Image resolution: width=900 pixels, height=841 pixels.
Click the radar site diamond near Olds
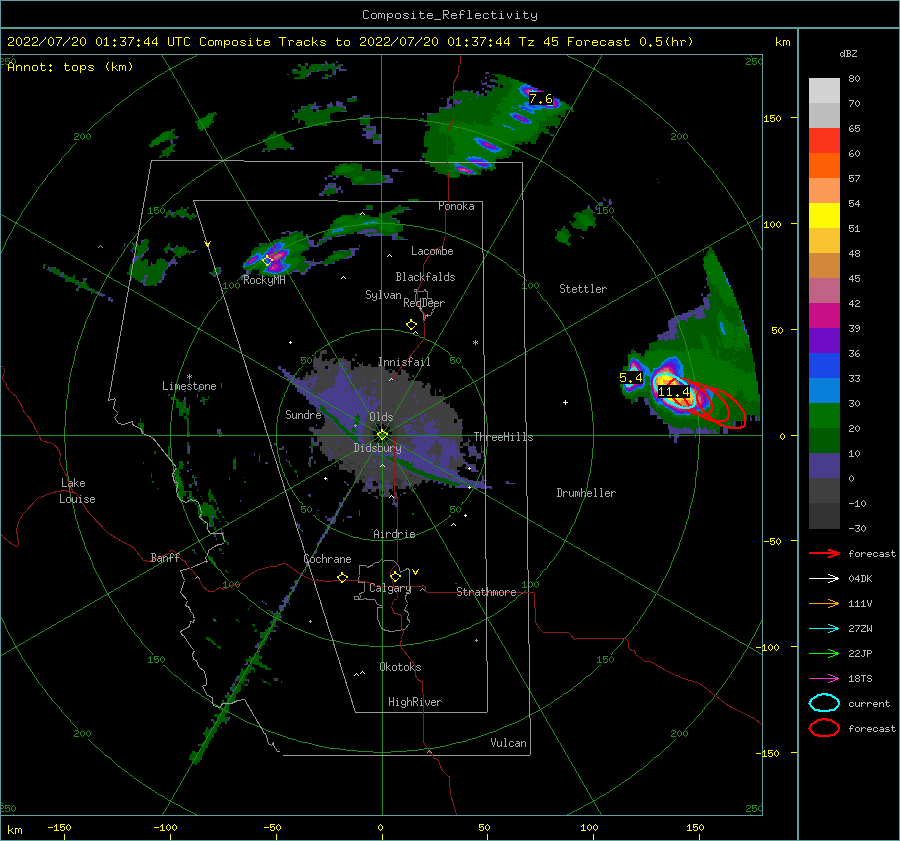(382, 435)
